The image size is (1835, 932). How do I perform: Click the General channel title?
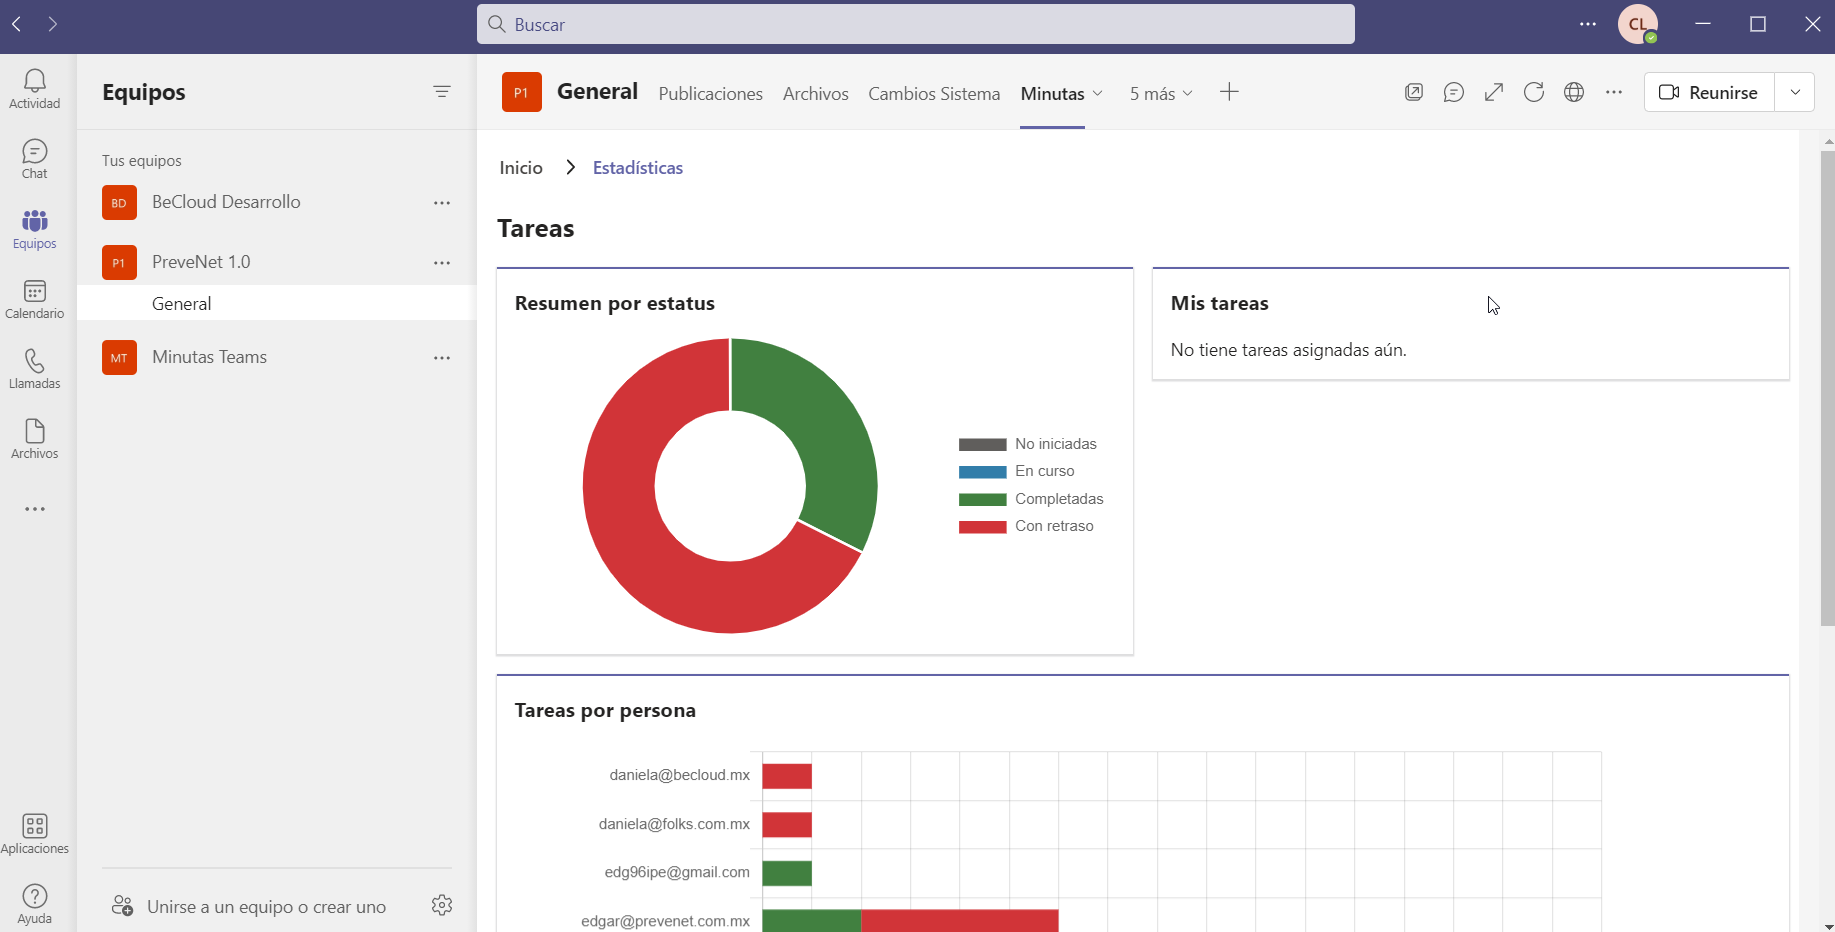[597, 92]
